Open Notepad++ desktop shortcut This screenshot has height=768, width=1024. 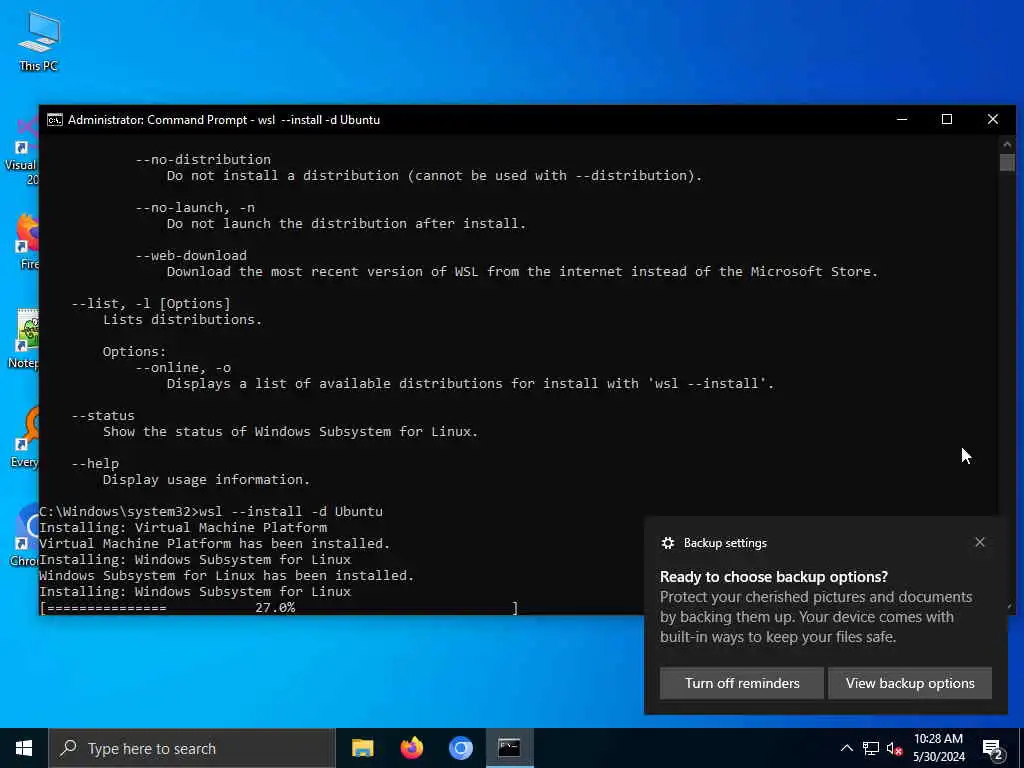coord(26,340)
